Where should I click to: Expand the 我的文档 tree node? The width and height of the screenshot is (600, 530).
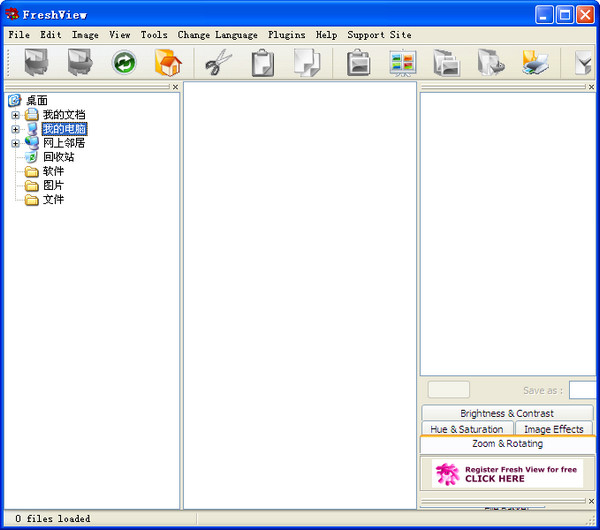[x=15, y=115]
